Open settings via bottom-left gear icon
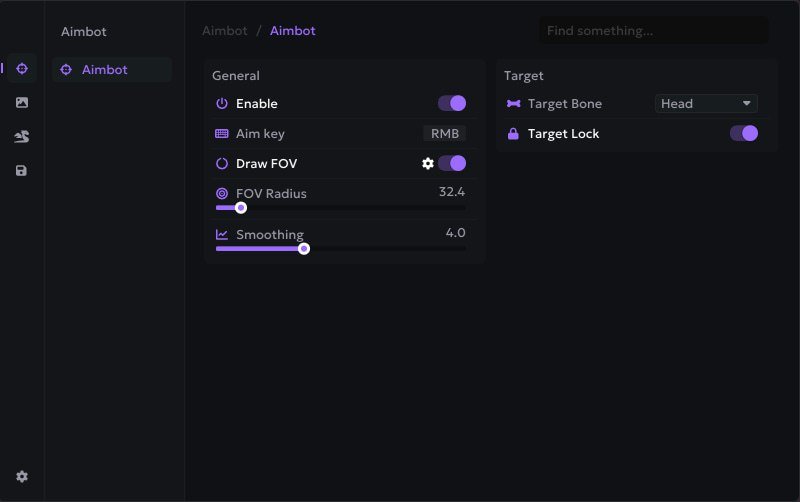This screenshot has width=800, height=502. [22, 477]
